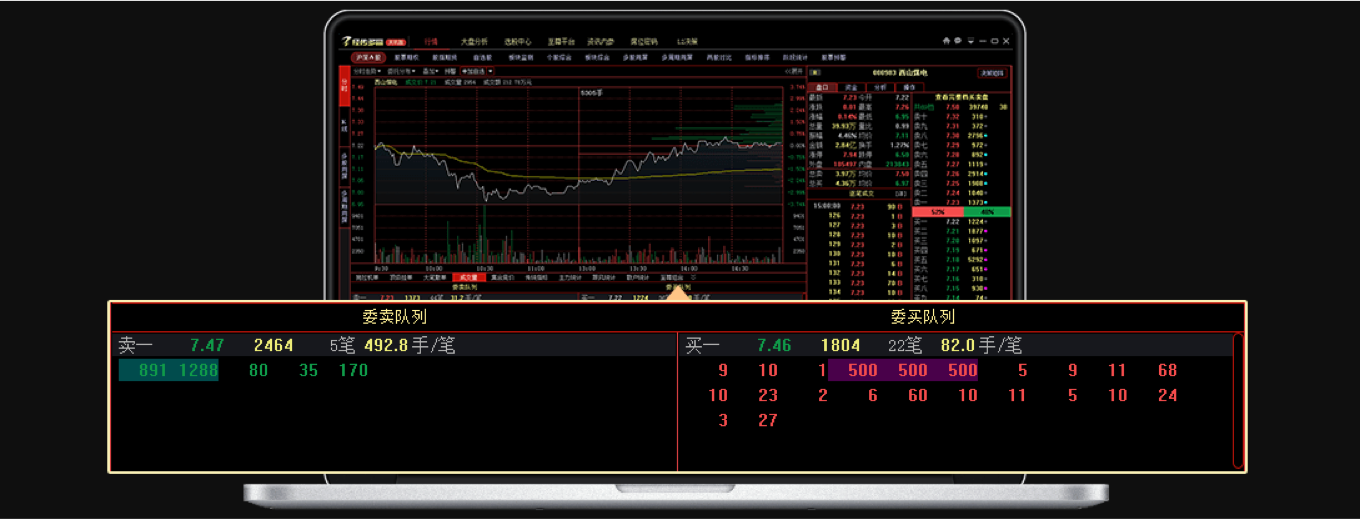Switch to the K线 vertical tab on the left
The height and width of the screenshot is (520, 1360).
pos(344,126)
